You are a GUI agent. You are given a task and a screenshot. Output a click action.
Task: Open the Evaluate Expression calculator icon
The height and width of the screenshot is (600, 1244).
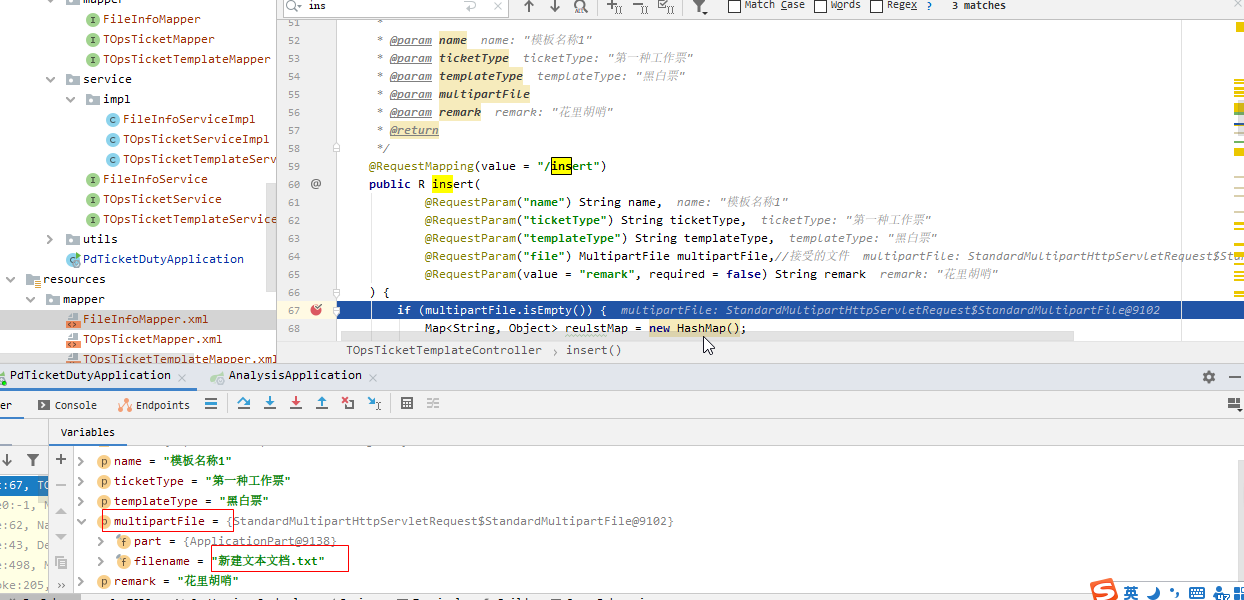[407, 404]
